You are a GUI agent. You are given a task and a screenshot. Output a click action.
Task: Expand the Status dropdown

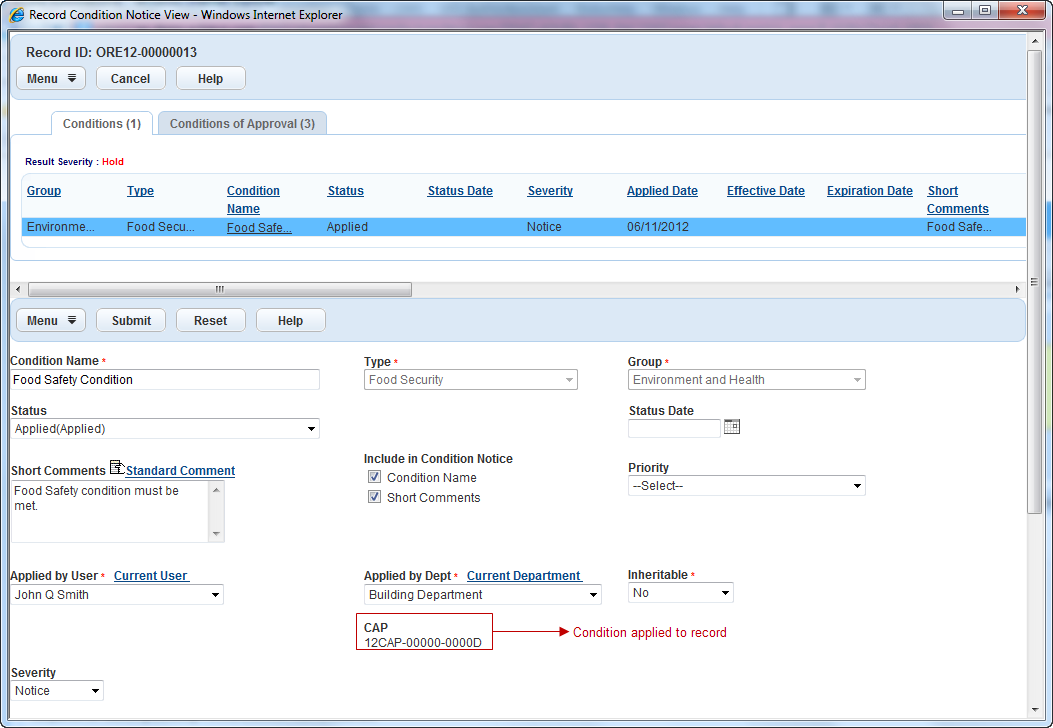pos(164,429)
